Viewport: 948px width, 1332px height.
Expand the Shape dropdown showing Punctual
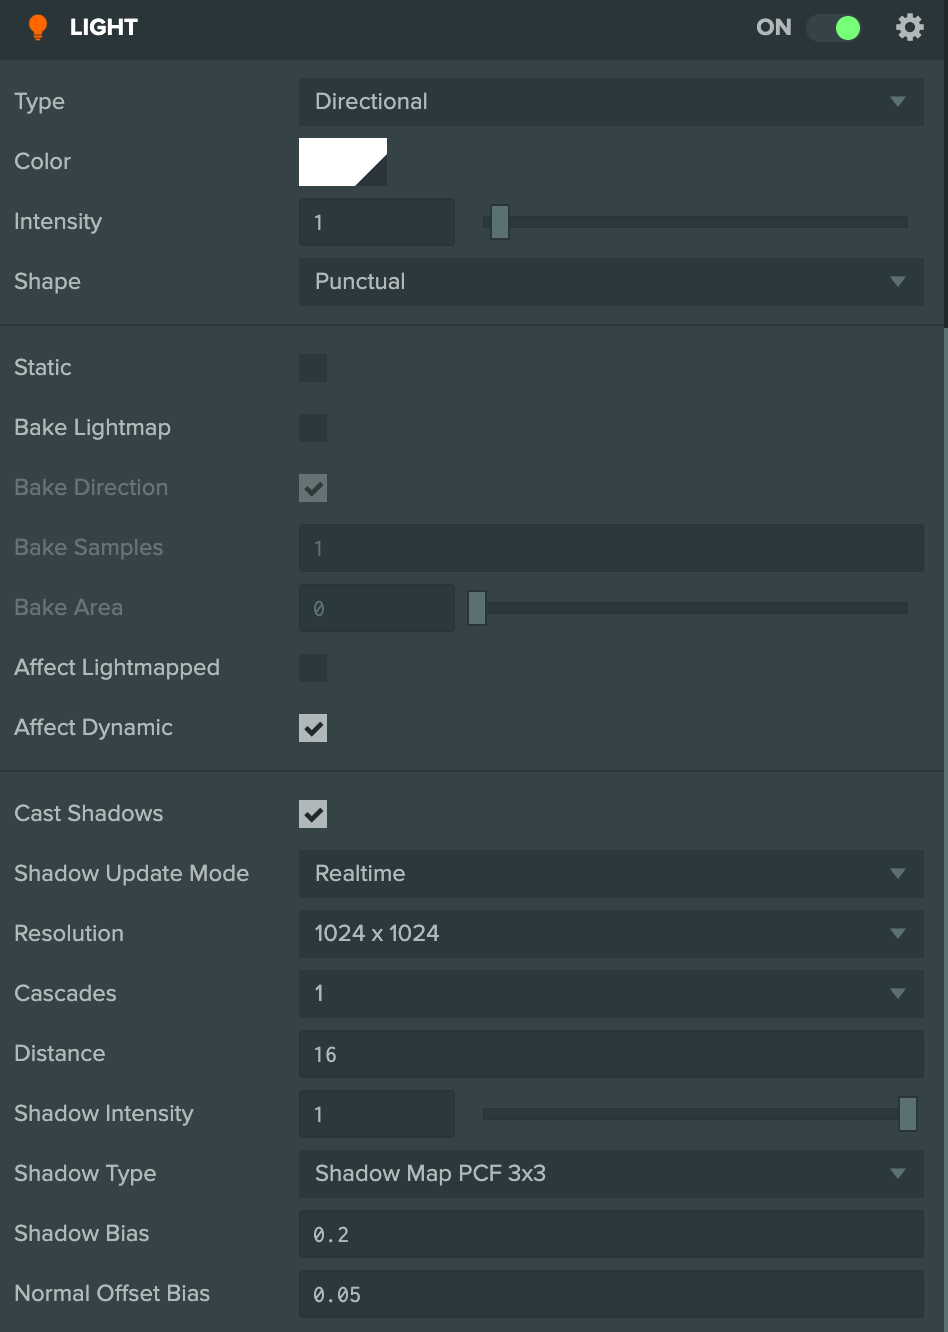tap(611, 282)
